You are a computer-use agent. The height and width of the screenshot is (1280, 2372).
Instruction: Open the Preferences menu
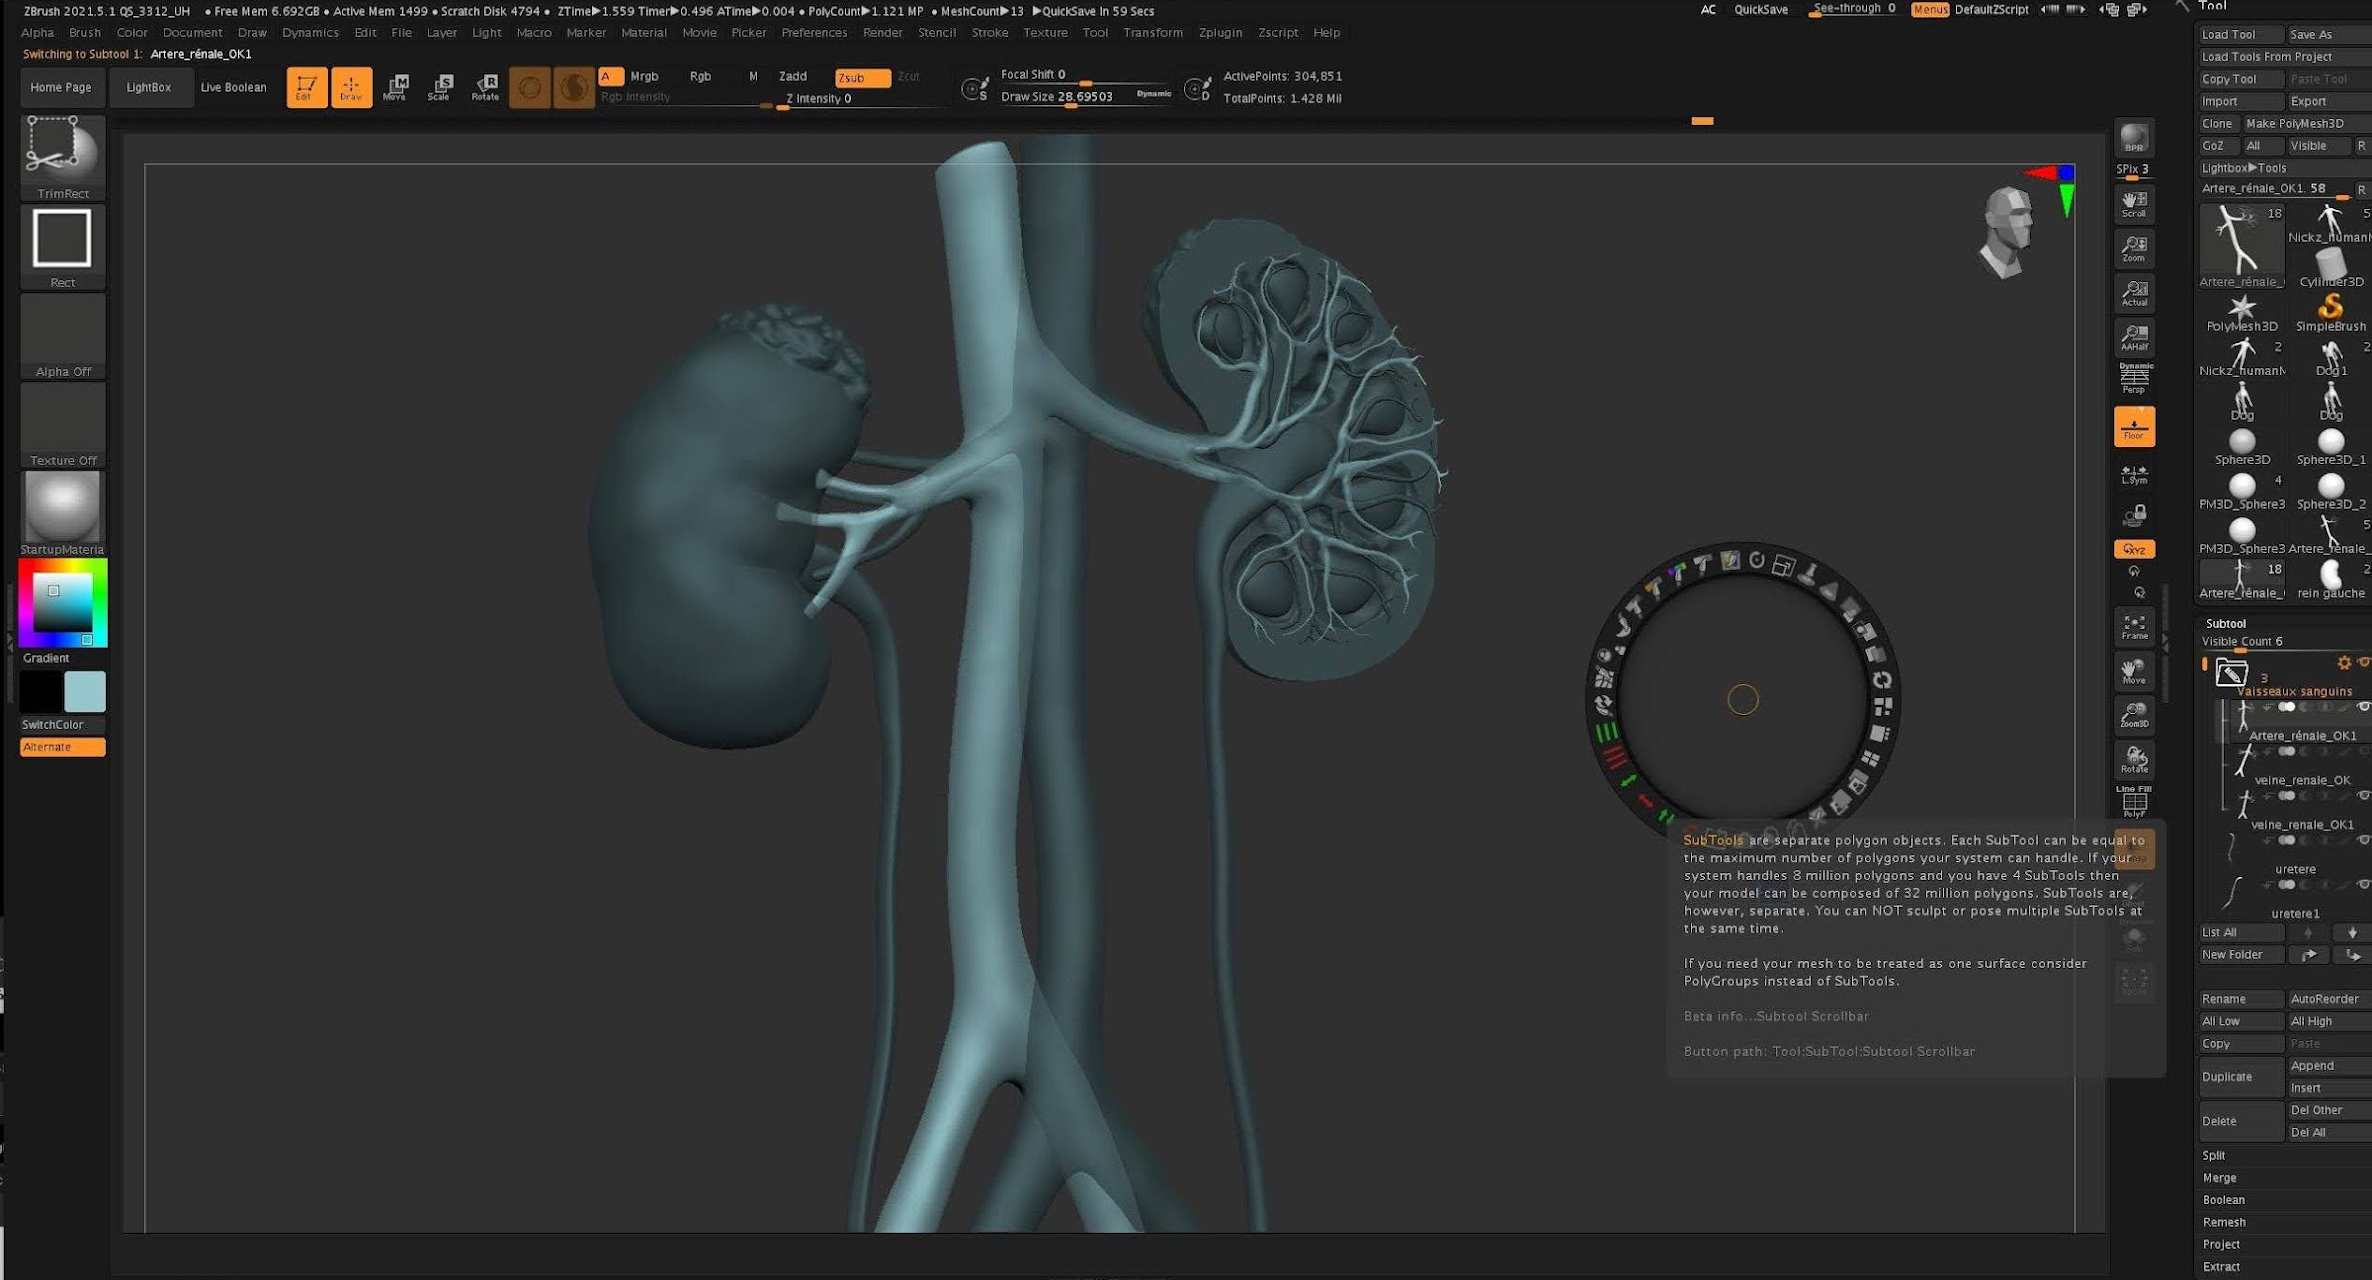pyautogui.click(x=813, y=33)
